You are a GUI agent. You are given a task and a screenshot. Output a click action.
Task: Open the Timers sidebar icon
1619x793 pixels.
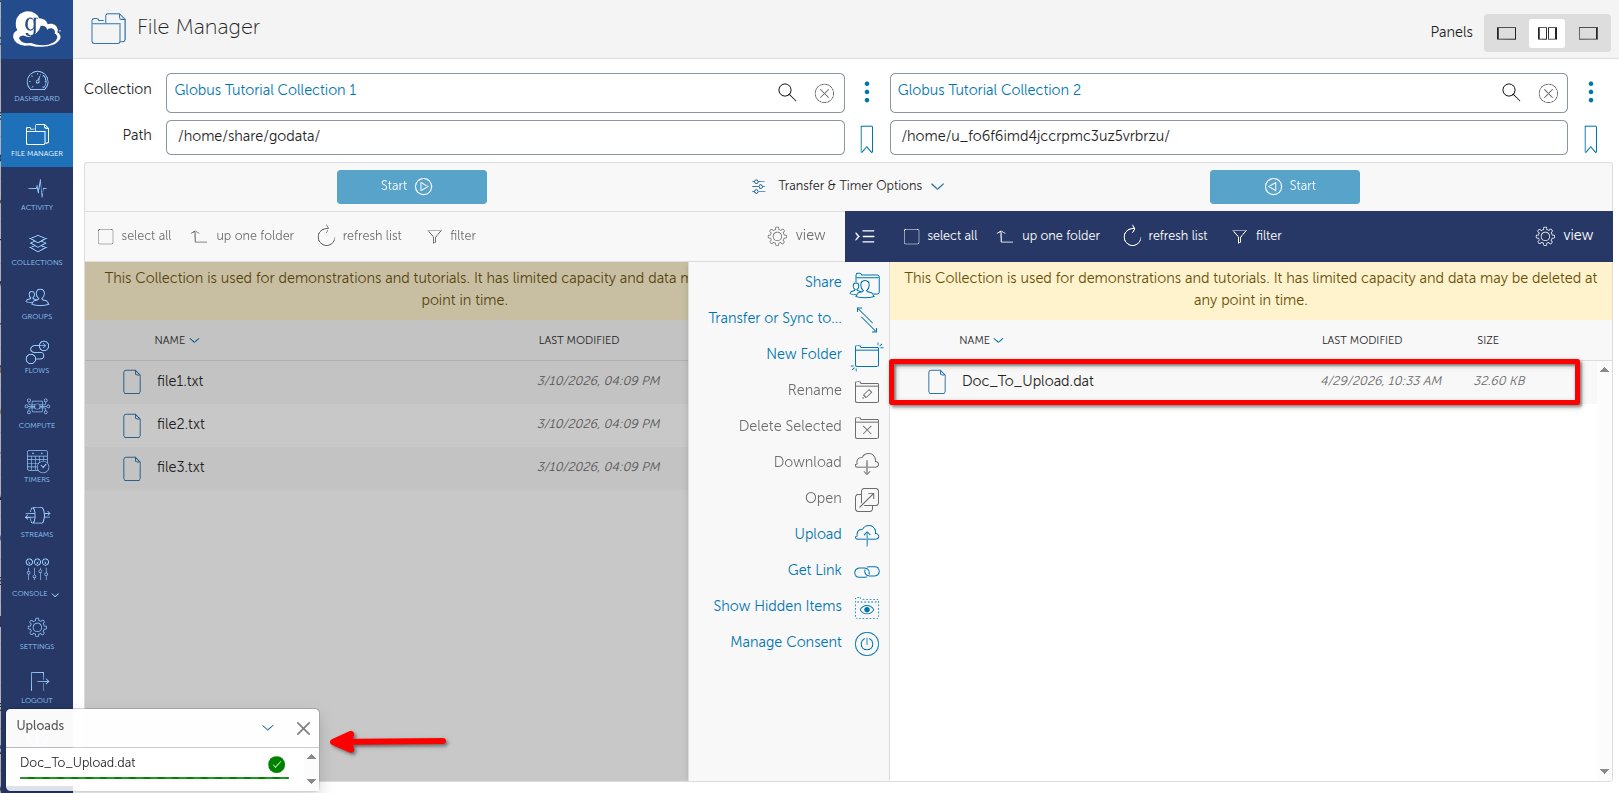point(37,466)
